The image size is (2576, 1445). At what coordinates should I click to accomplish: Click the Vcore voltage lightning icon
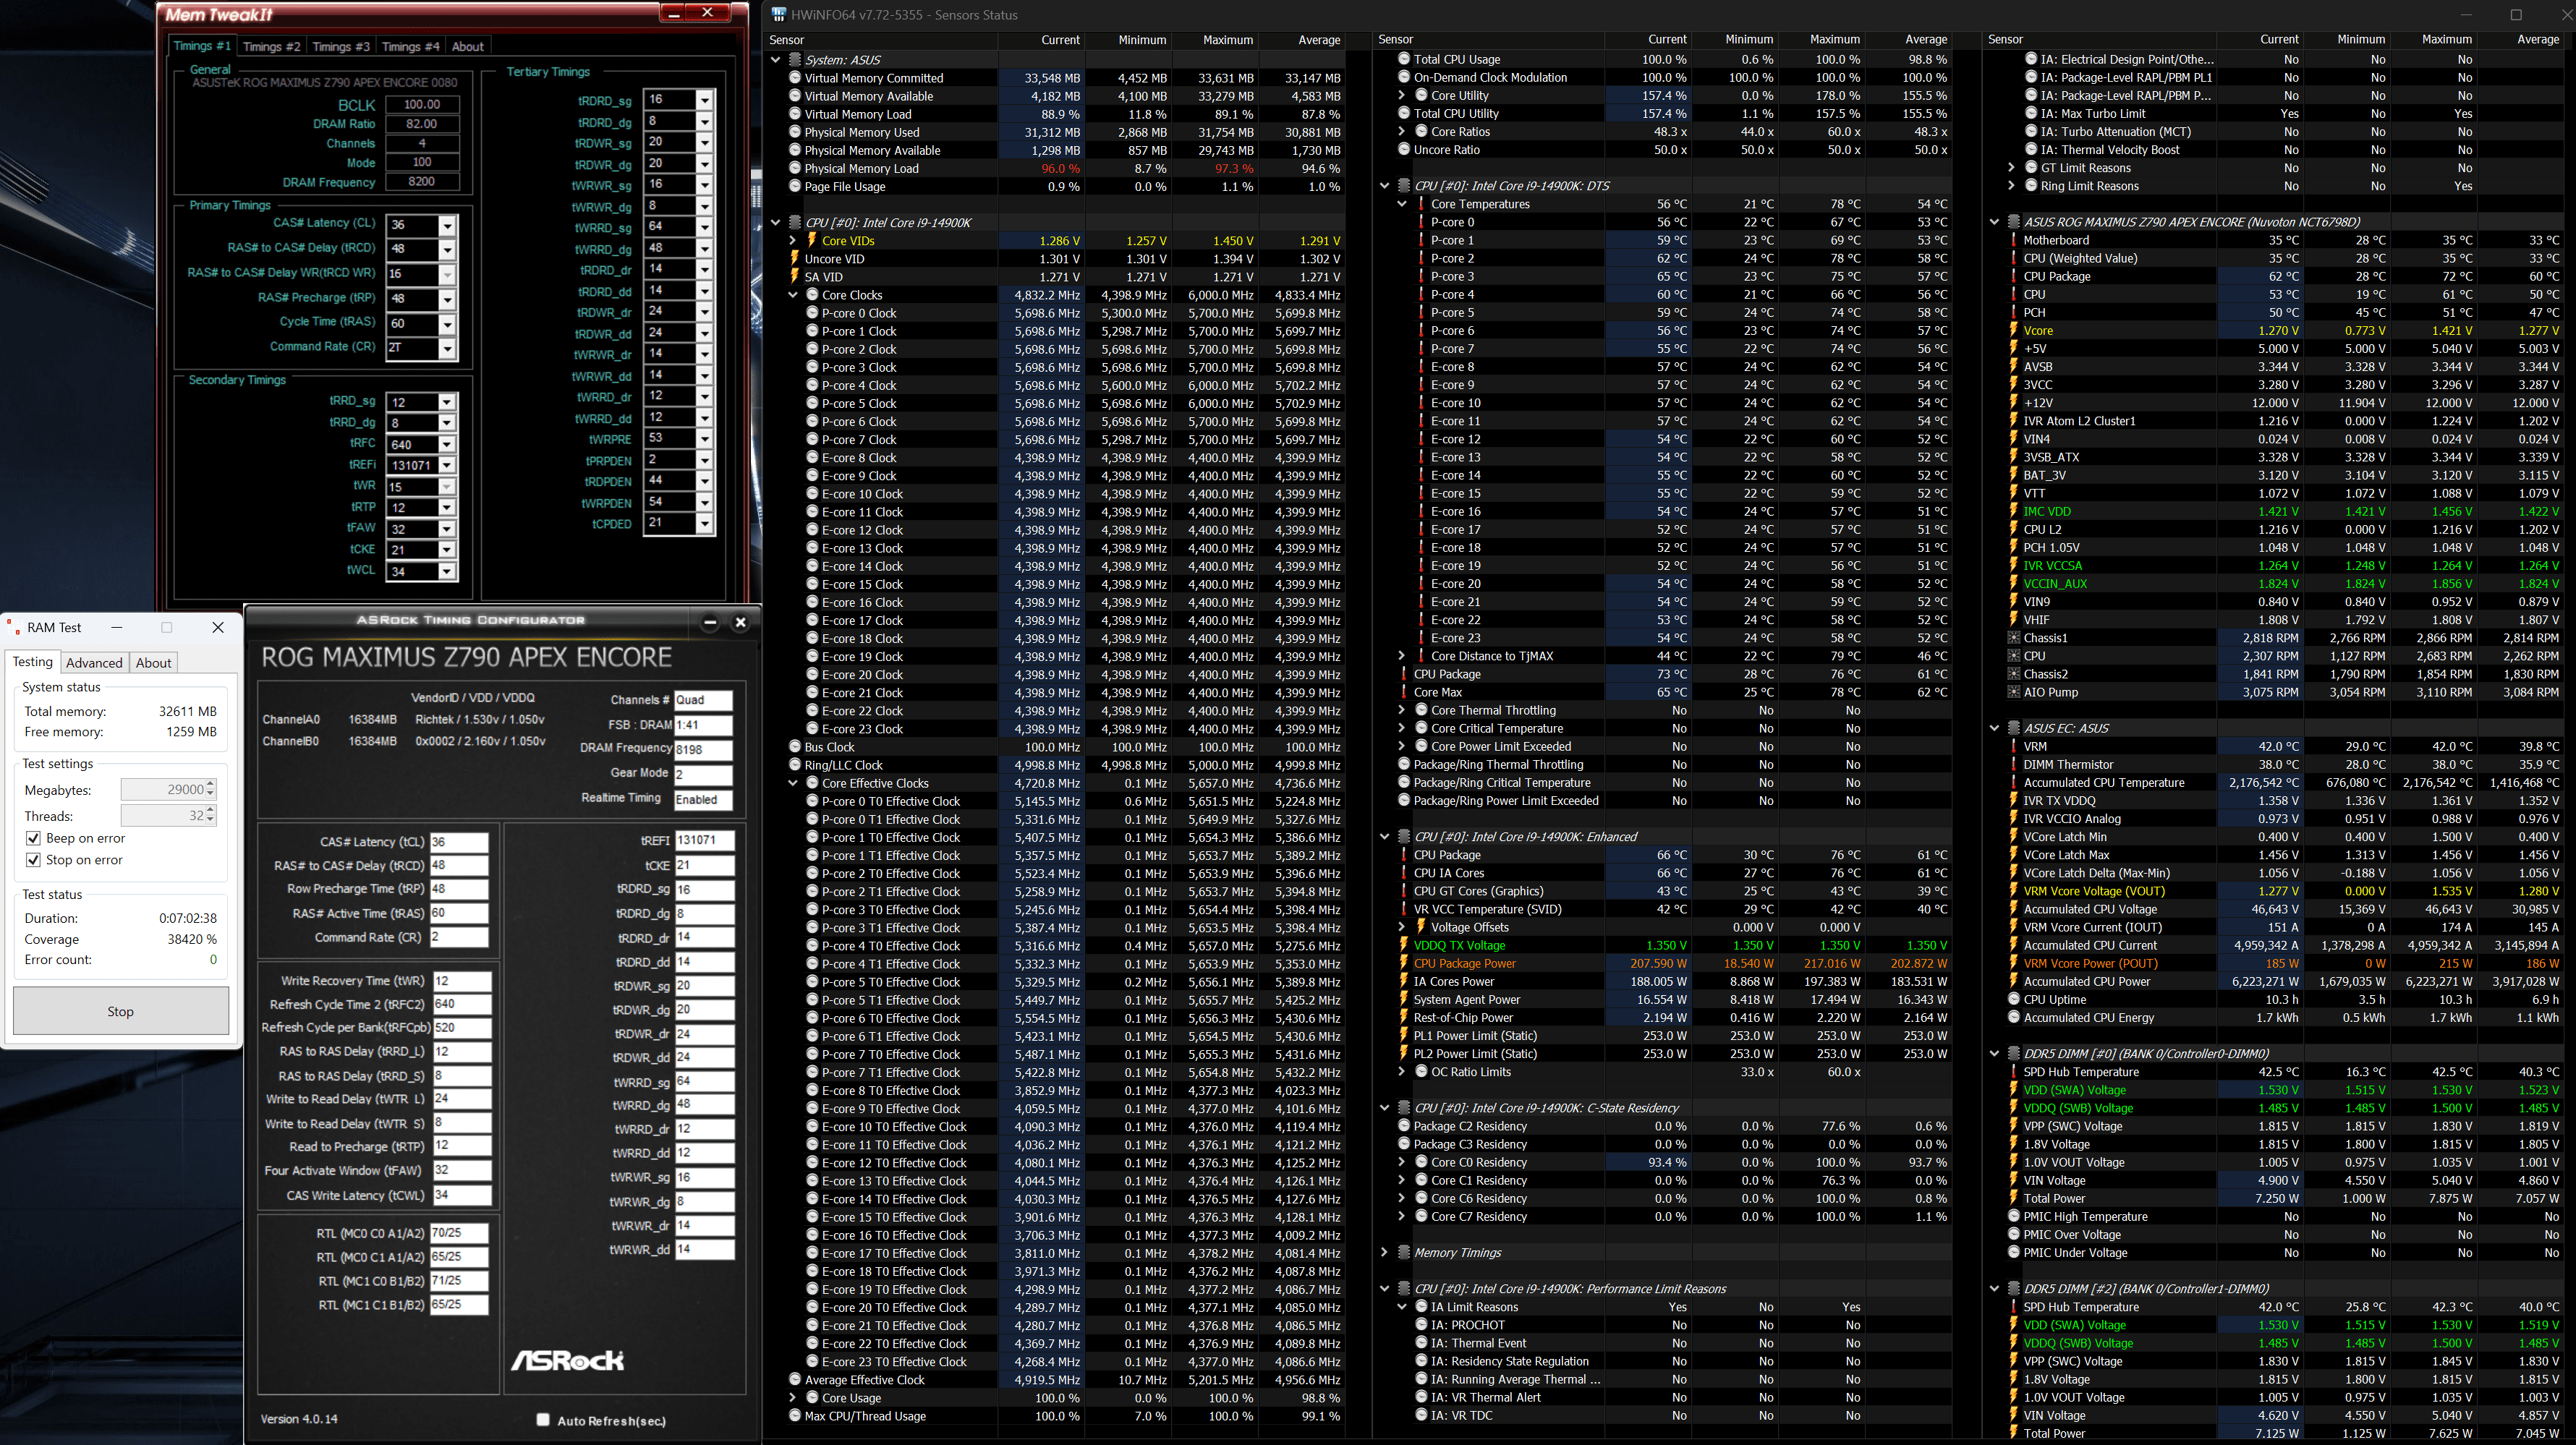click(2014, 330)
